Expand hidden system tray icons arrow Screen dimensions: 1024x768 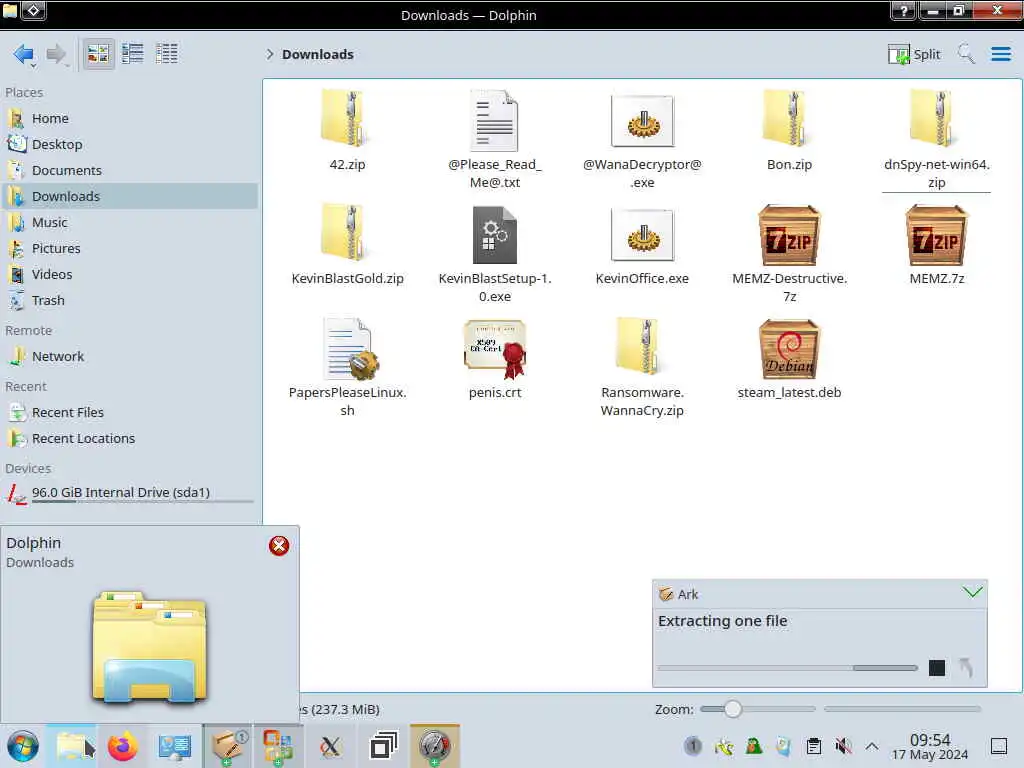point(872,746)
